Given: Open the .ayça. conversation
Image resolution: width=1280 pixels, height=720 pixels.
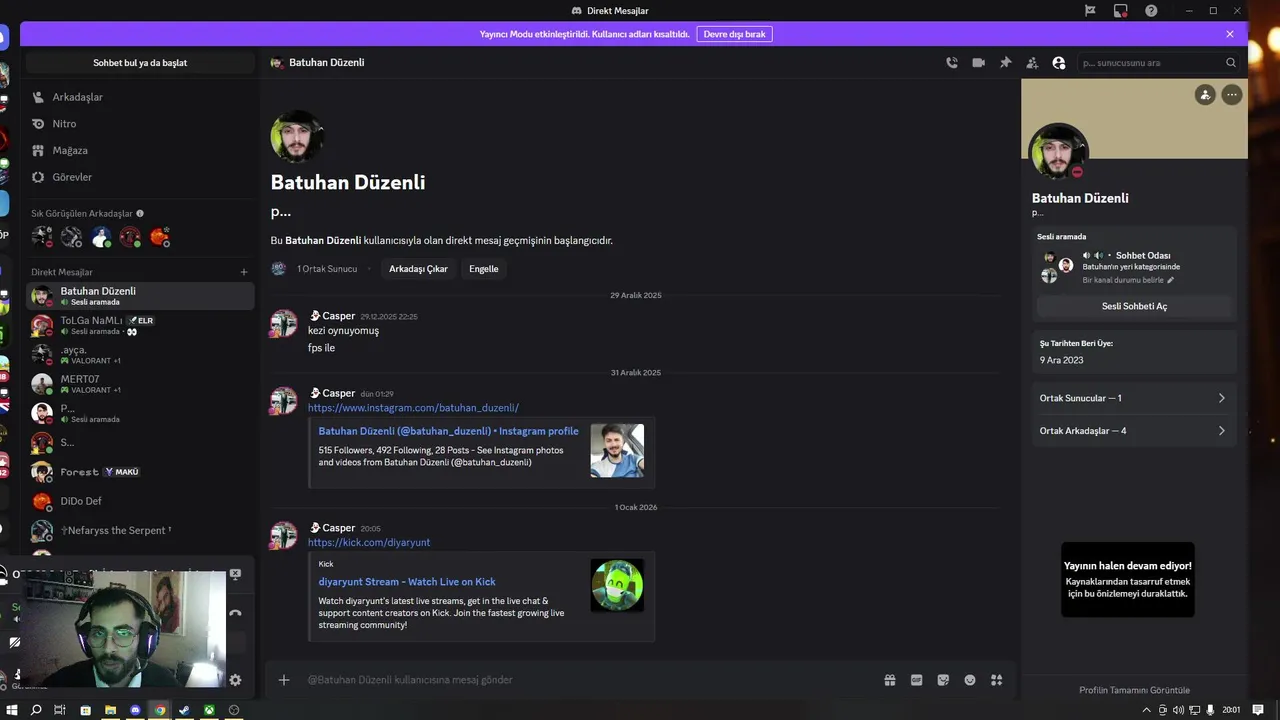Looking at the screenshot, I should coord(140,354).
